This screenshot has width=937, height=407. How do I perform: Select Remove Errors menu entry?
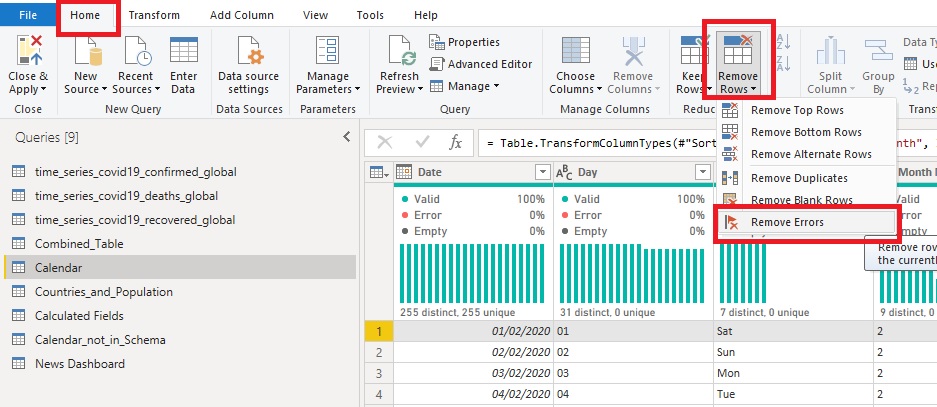pos(806,222)
